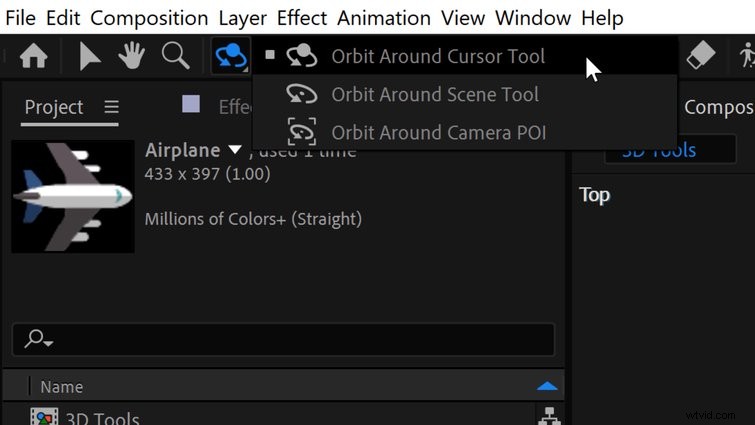Click the Home icon in toolbar
Screen dimensions: 755x425
click(33, 56)
